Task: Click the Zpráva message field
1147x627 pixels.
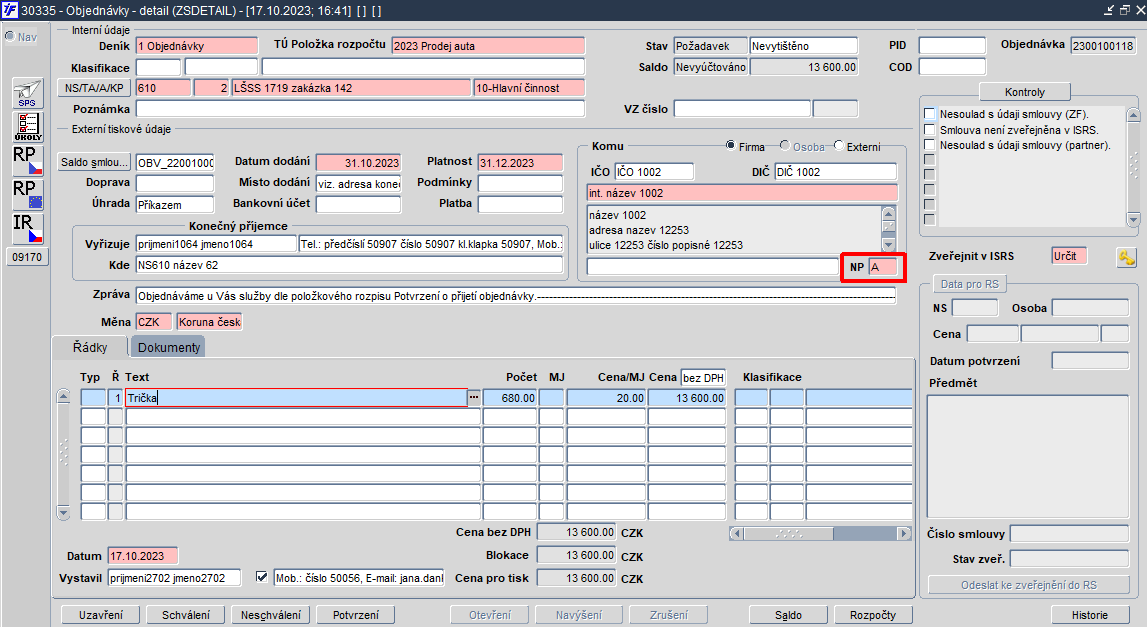Action: [x=516, y=296]
